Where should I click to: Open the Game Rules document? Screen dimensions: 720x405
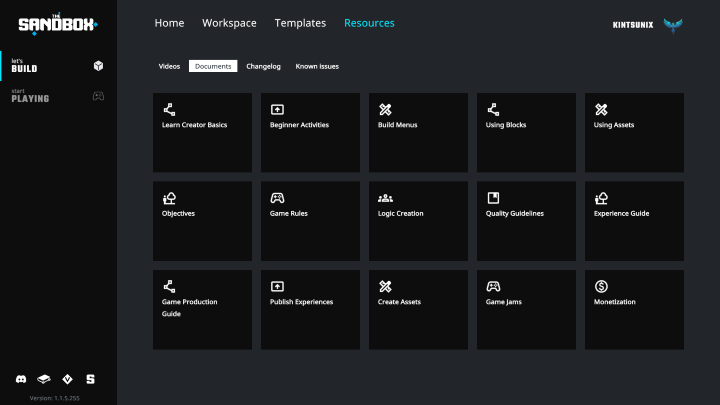click(x=310, y=221)
